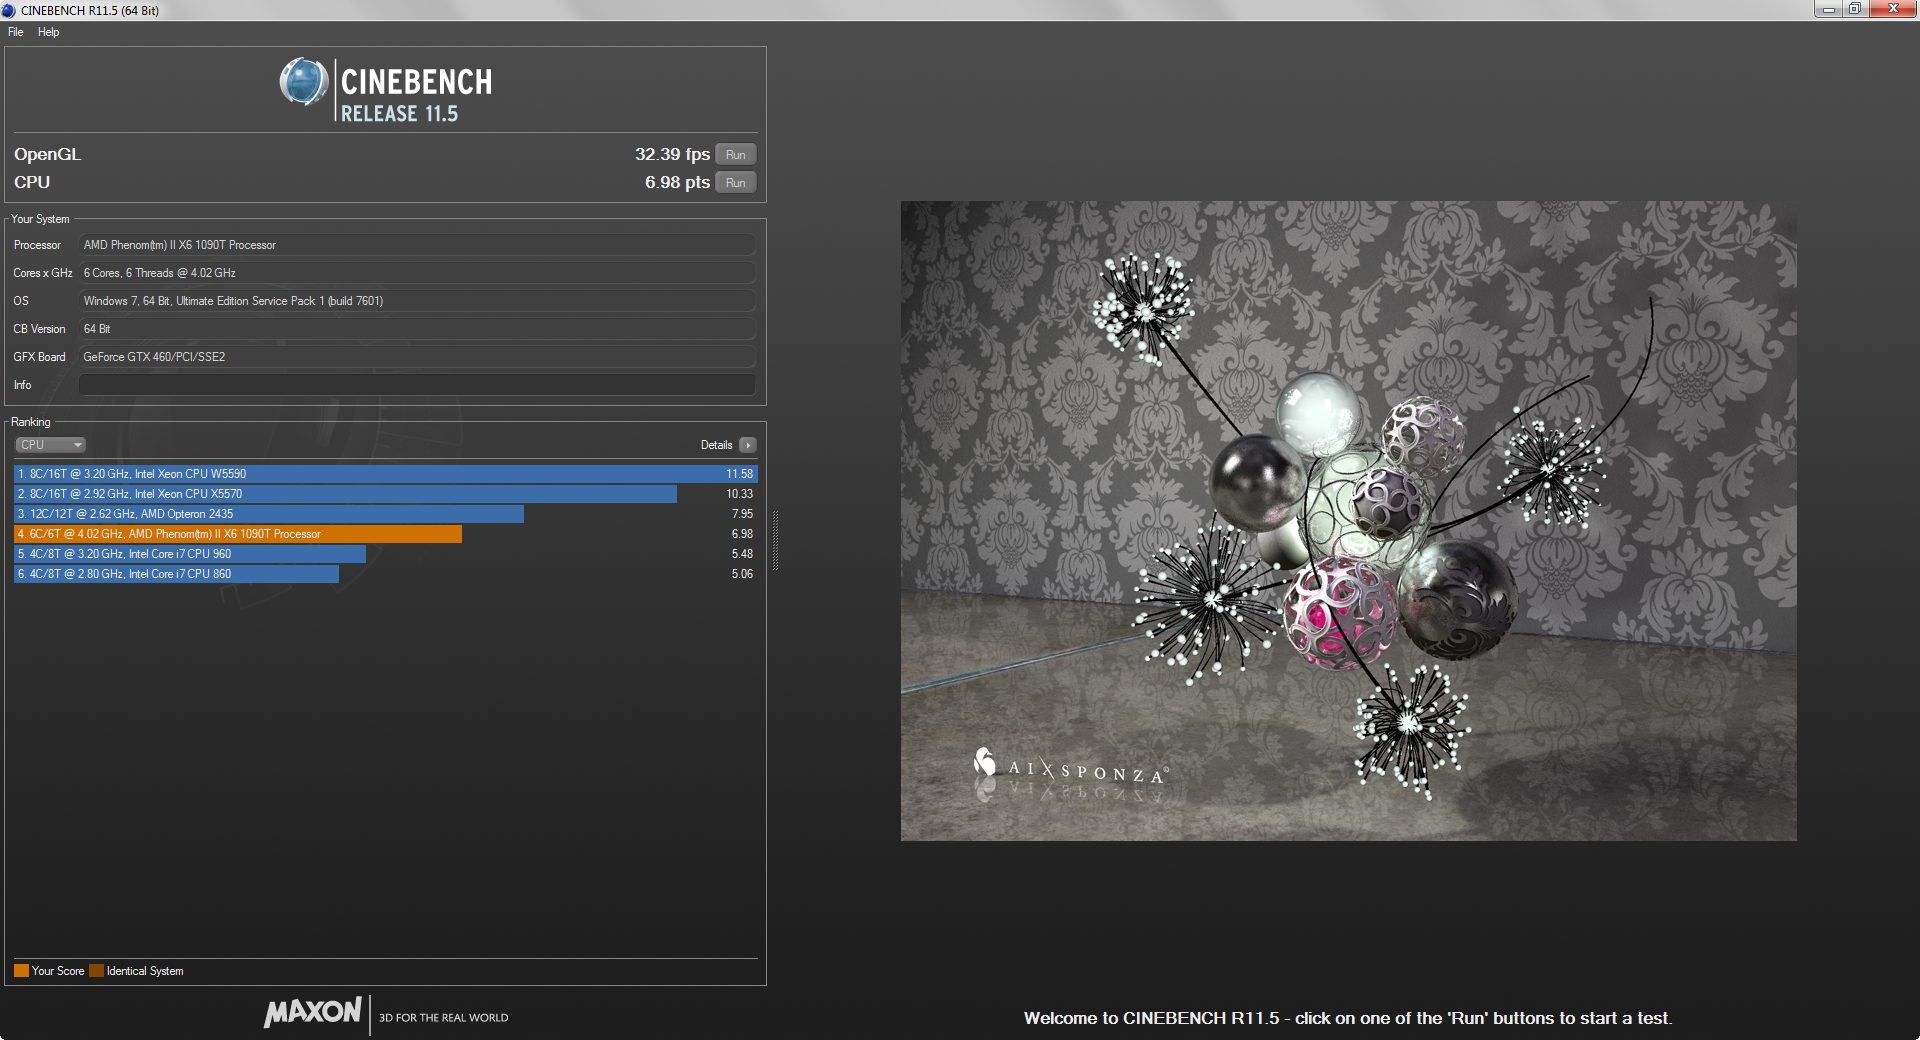Run the OpenGL benchmark test

click(x=735, y=155)
